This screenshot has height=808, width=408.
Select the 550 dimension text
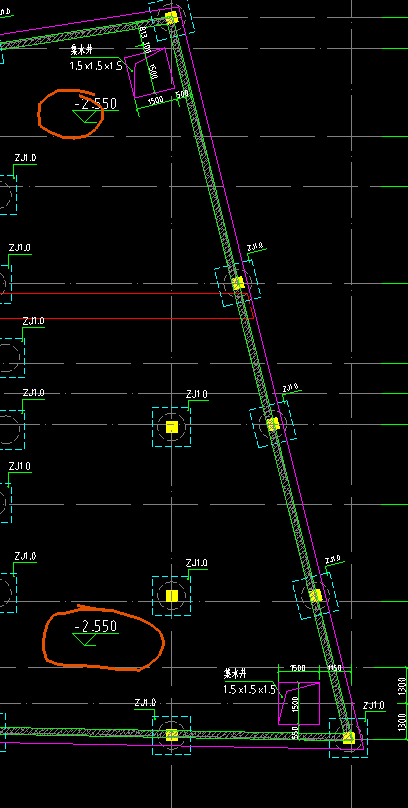295,732
